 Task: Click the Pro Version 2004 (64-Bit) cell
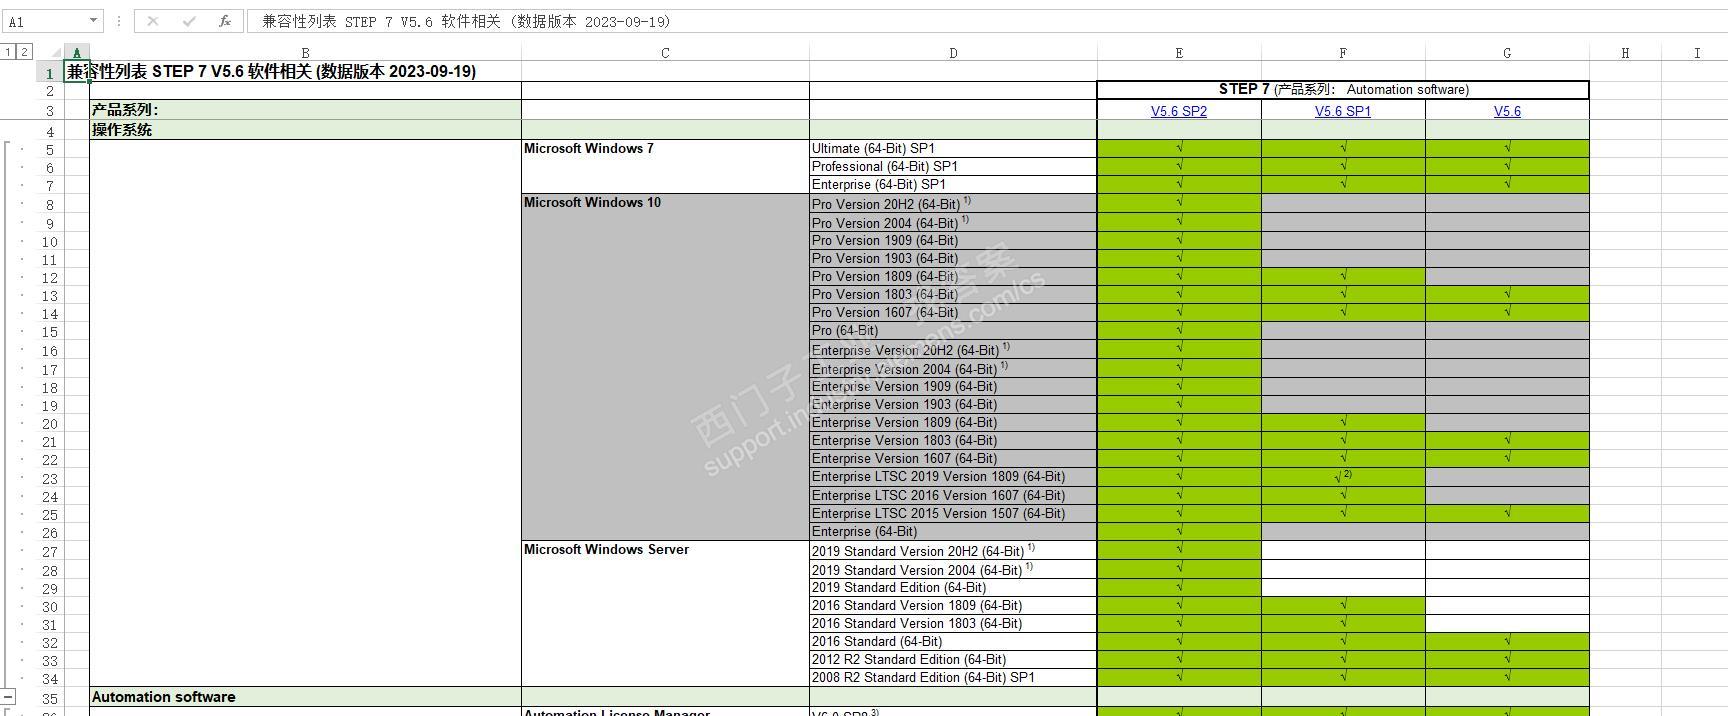(953, 223)
